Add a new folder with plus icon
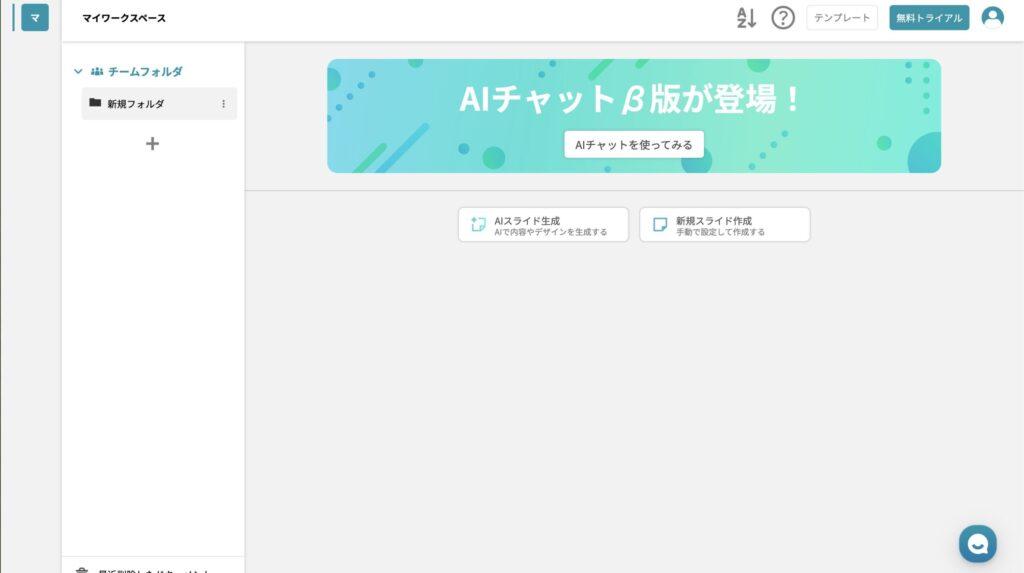The width and height of the screenshot is (1024, 573). pyautogui.click(x=152, y=144)
